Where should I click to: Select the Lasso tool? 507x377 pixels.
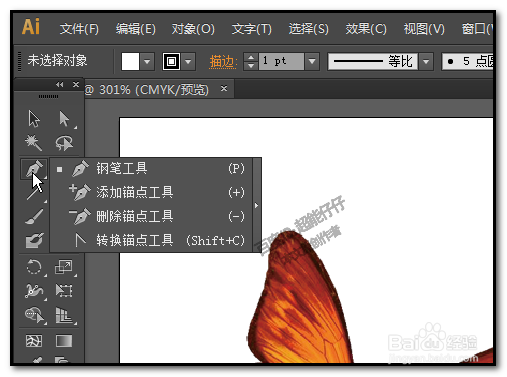point(64,143)
